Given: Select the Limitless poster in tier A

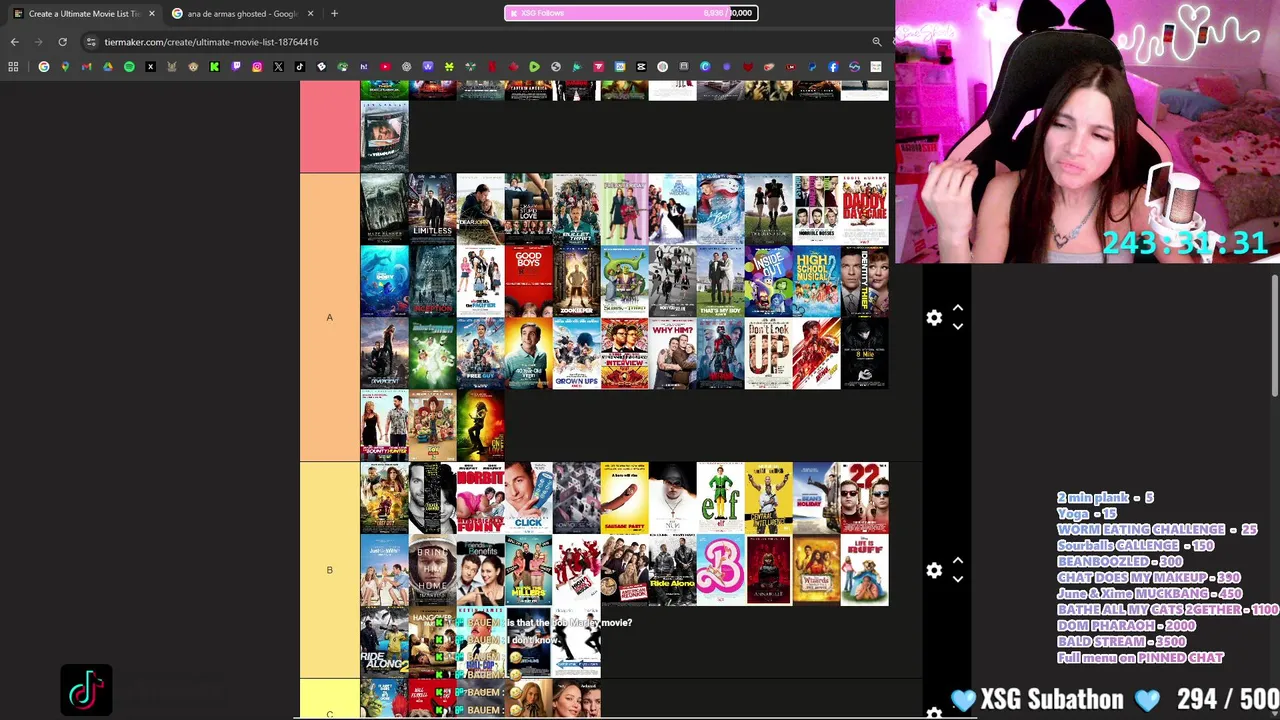Looking at the screenshot, I should tap(432, 208).
